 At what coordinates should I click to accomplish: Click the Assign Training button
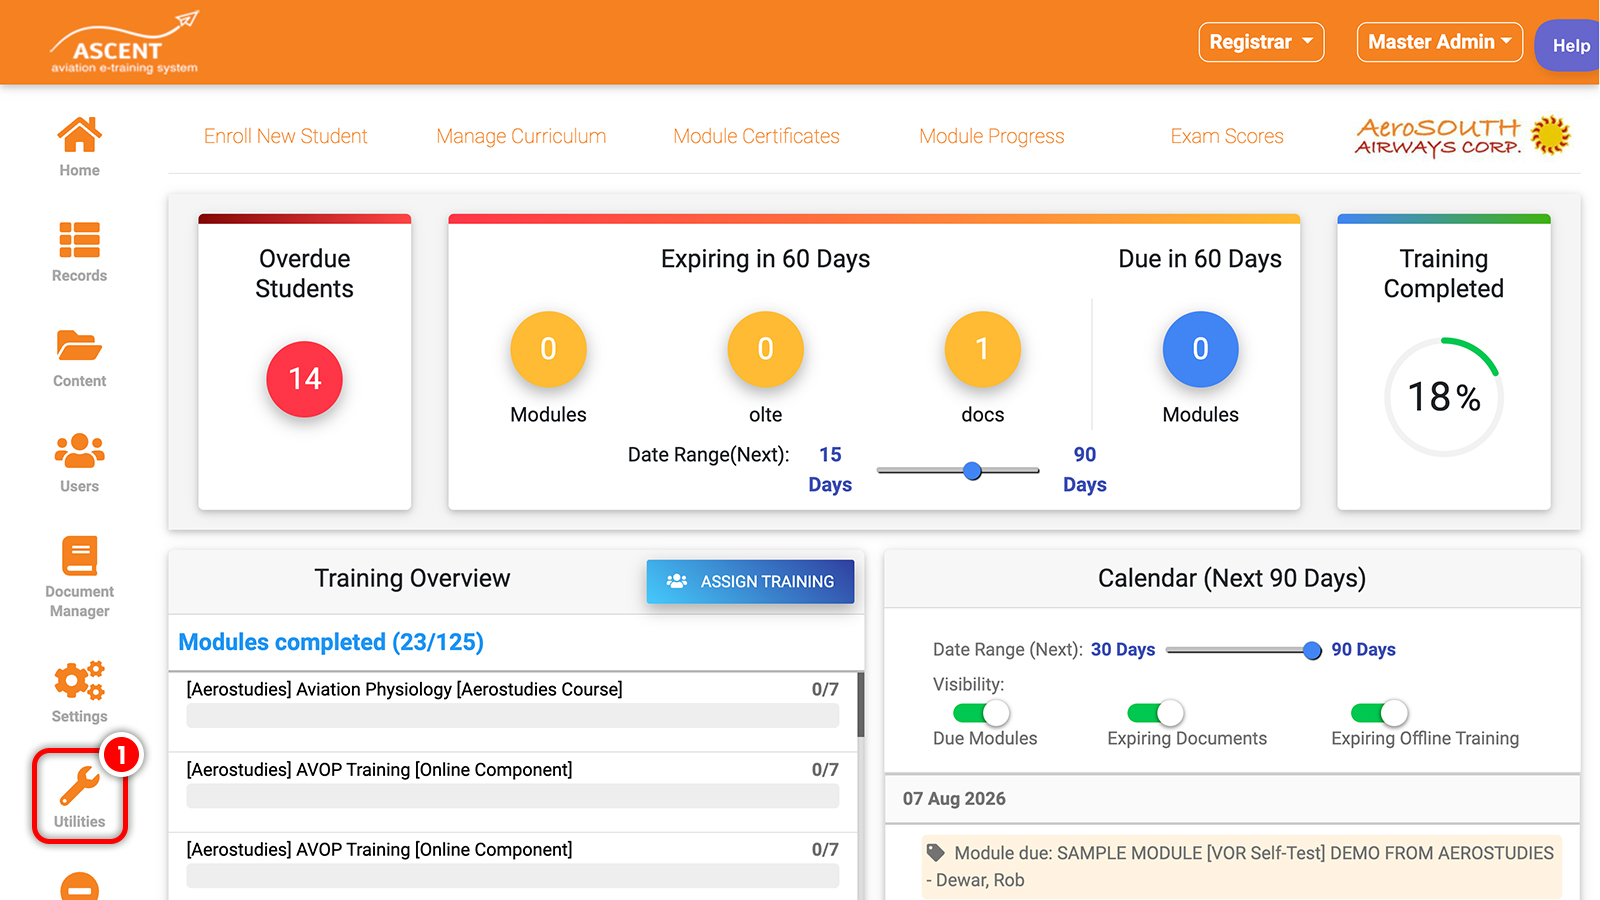[750, 581]
